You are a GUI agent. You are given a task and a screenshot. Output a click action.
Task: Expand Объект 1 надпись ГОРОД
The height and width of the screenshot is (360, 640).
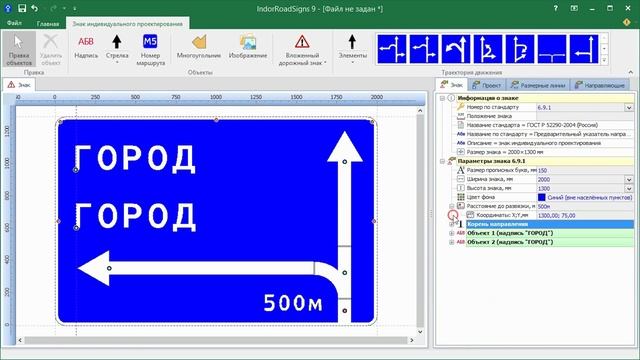[x=452, y=233]
